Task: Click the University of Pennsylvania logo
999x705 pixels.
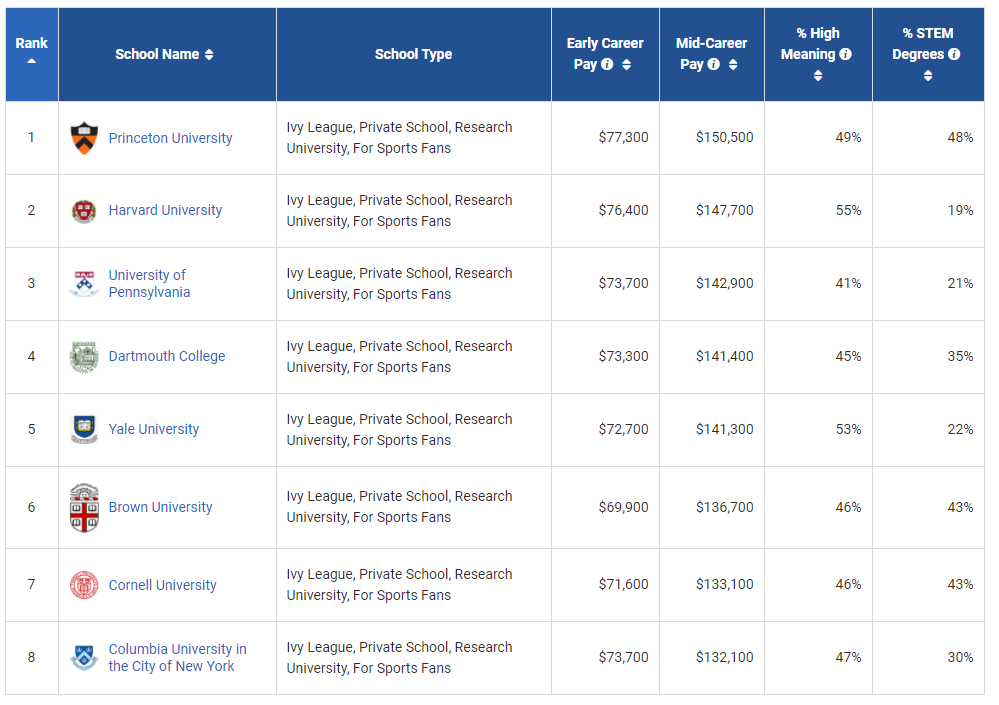Action: click(85, 284)
